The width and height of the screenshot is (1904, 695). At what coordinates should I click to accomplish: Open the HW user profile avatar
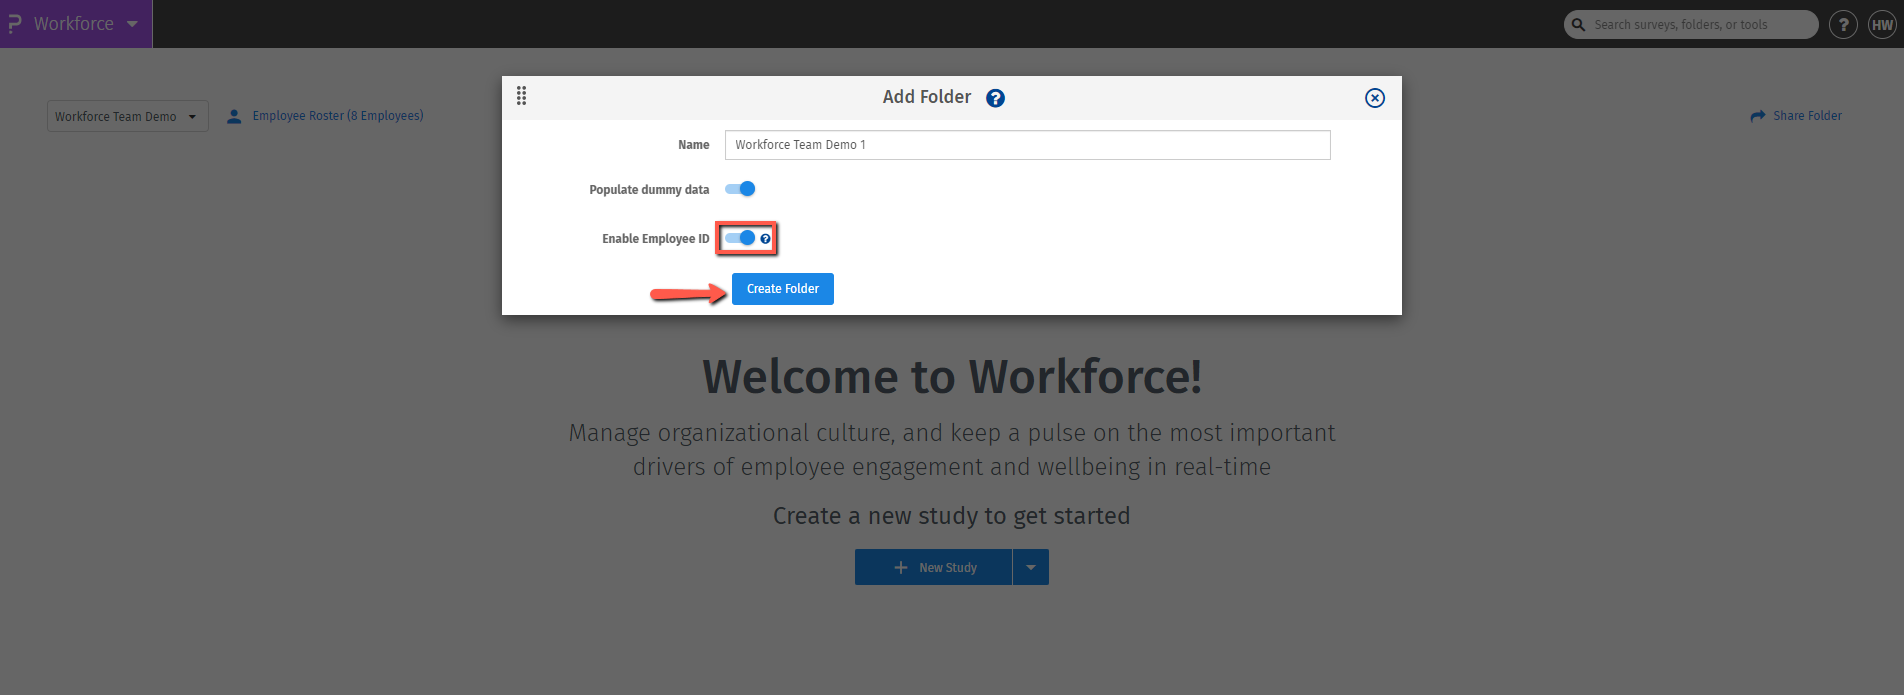tap(1882, 25)
